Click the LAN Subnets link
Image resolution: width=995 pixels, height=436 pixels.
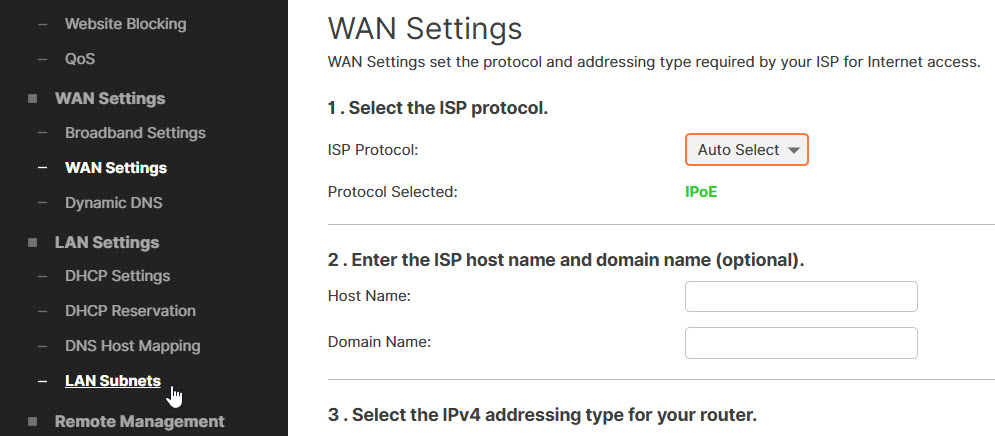[112, 381]
